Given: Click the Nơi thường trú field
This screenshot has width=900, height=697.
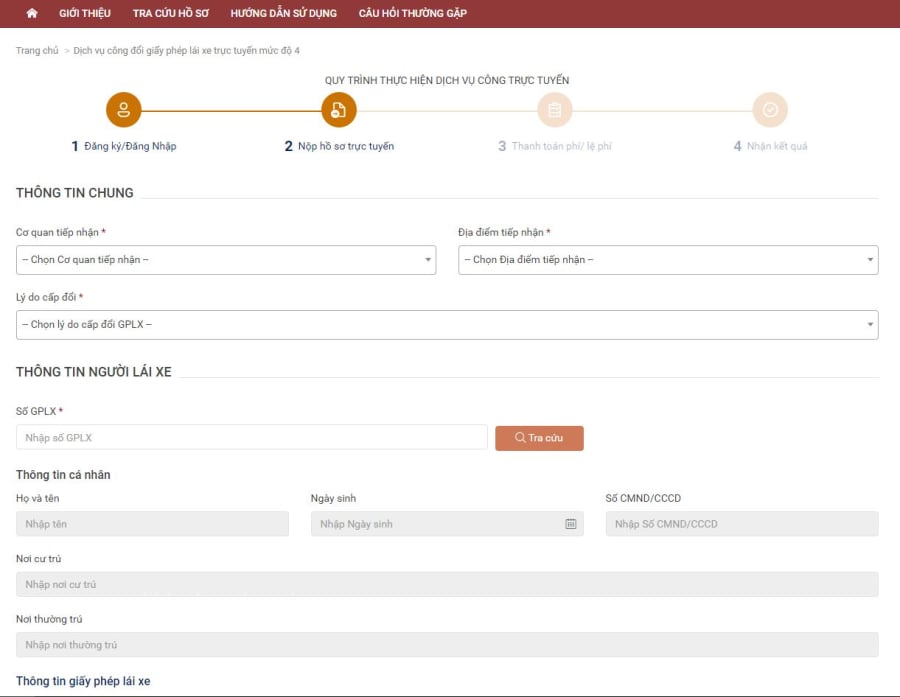Looking at the screenshot, I should [x=447, y=645].
